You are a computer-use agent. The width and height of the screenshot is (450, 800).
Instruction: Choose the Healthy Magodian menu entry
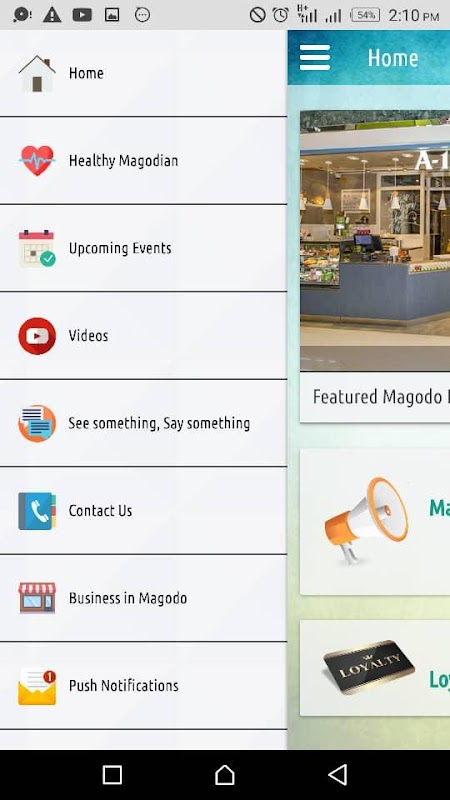tap(143, 161)
